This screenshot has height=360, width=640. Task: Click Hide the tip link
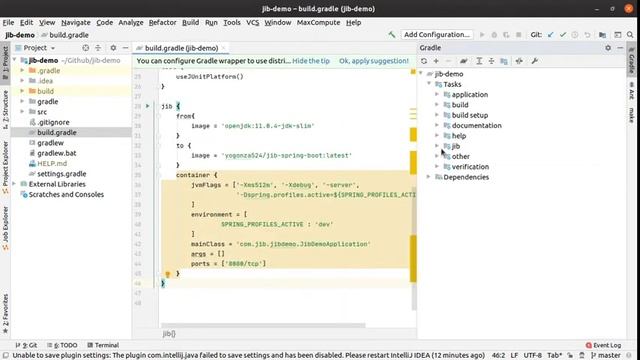pos(311,61)
